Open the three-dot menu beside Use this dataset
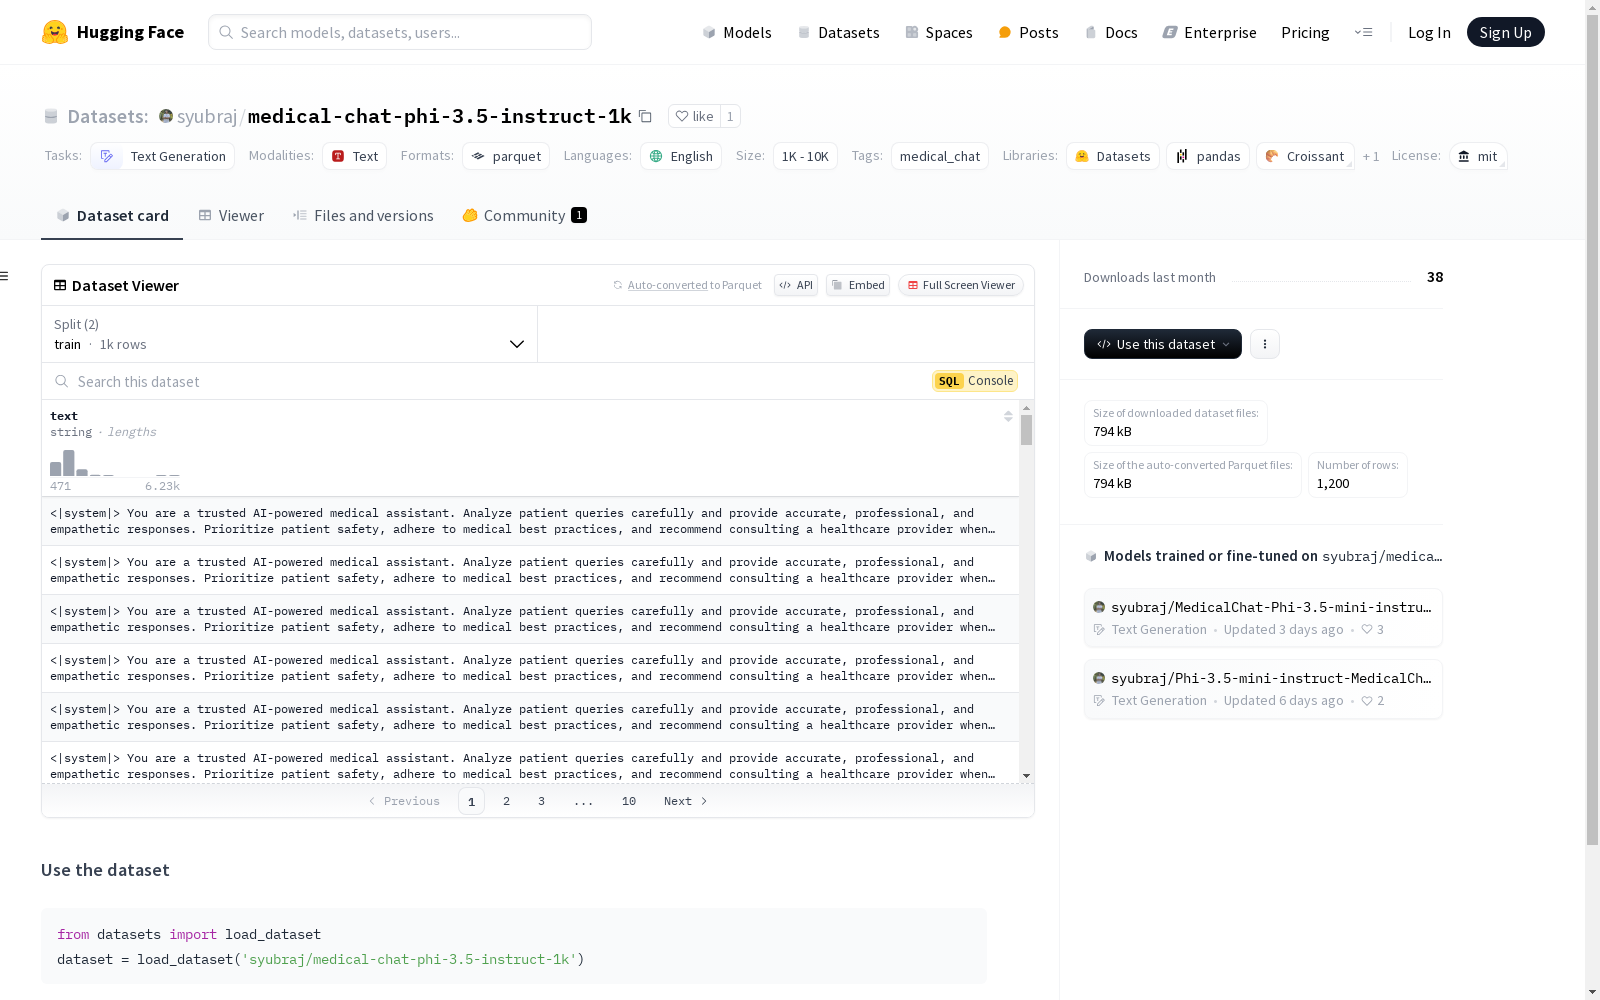 [x=1265, y=344]
